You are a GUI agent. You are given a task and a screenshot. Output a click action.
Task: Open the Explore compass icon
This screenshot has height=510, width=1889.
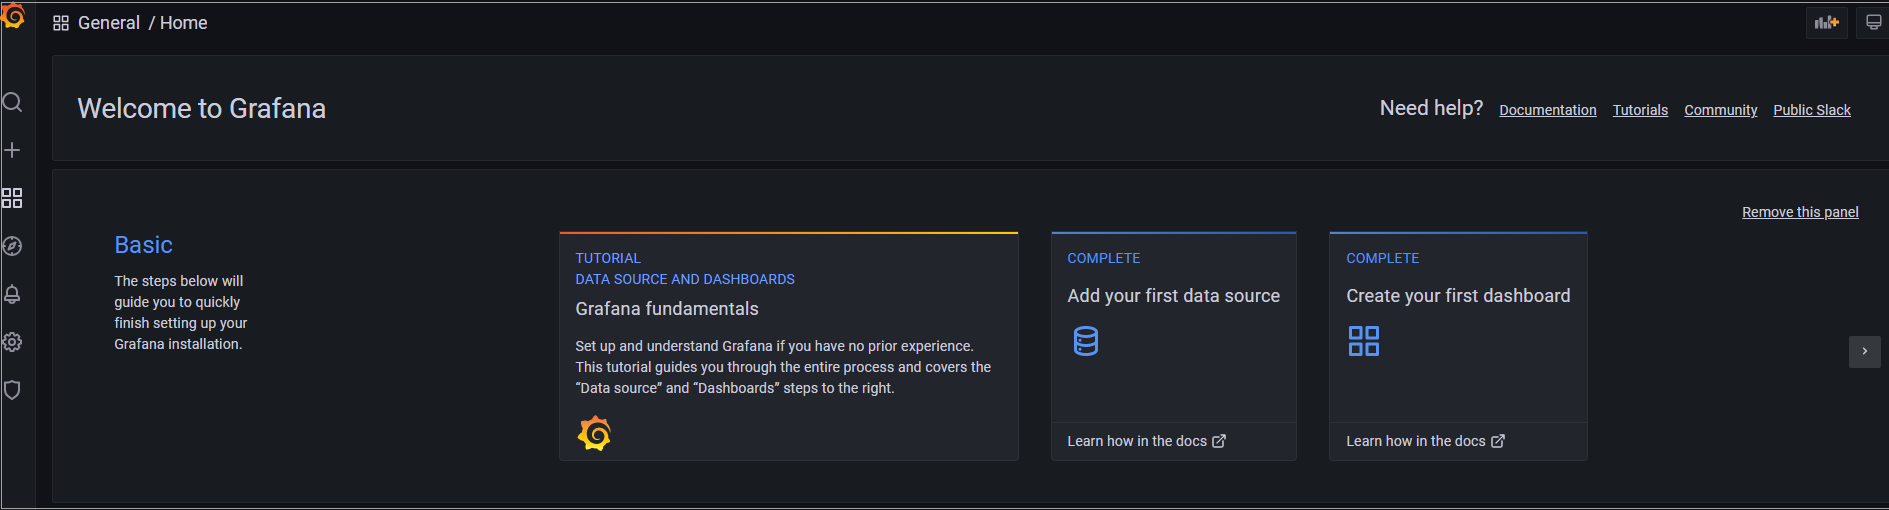[12, 246]
